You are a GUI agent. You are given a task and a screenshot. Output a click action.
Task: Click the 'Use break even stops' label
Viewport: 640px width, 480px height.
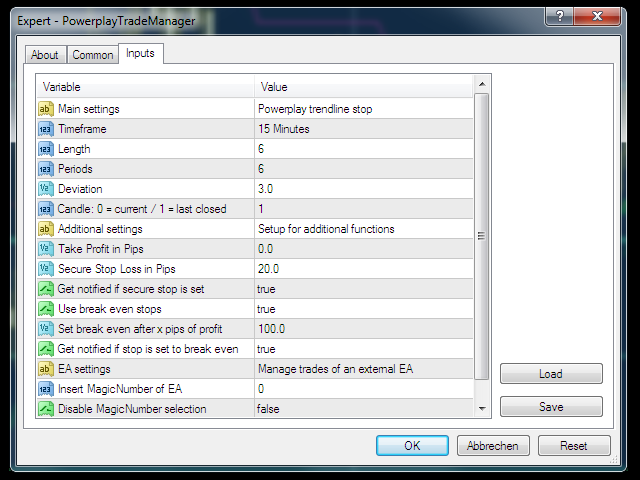(110, 309)
